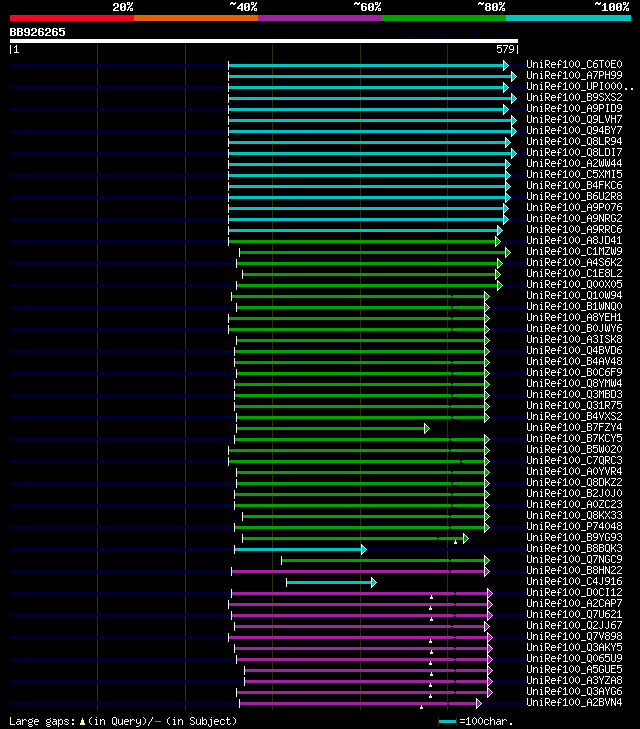This screenshot has height=729, width=640.
Task: Click the UniRef100_A5GUE5 label
Action: [574, 670]
